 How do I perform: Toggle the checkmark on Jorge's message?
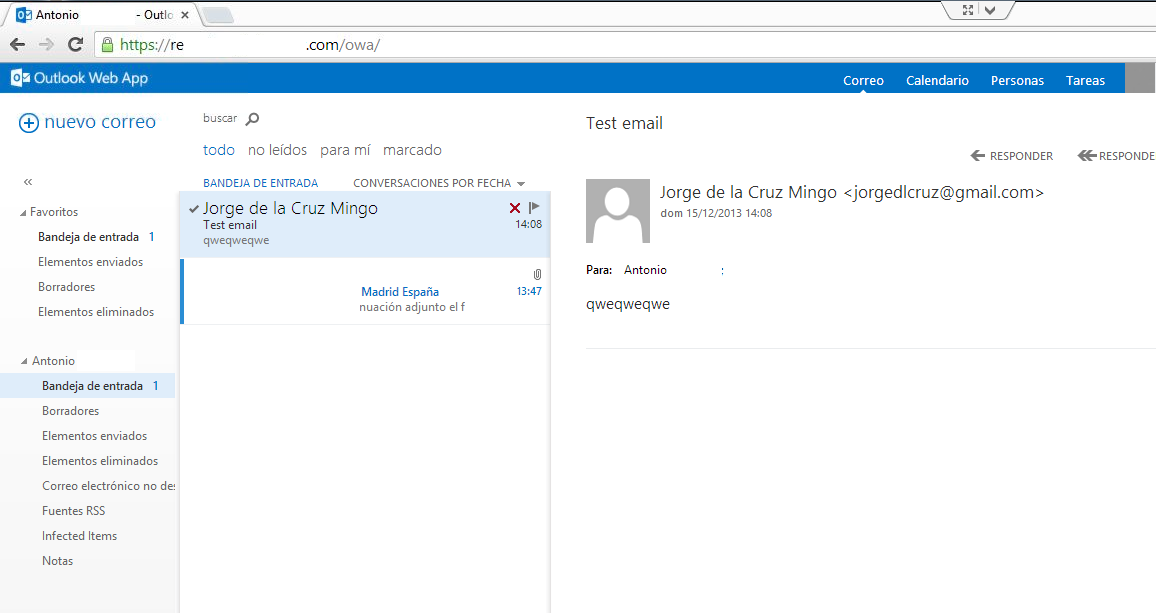click(x=194, y=209)
